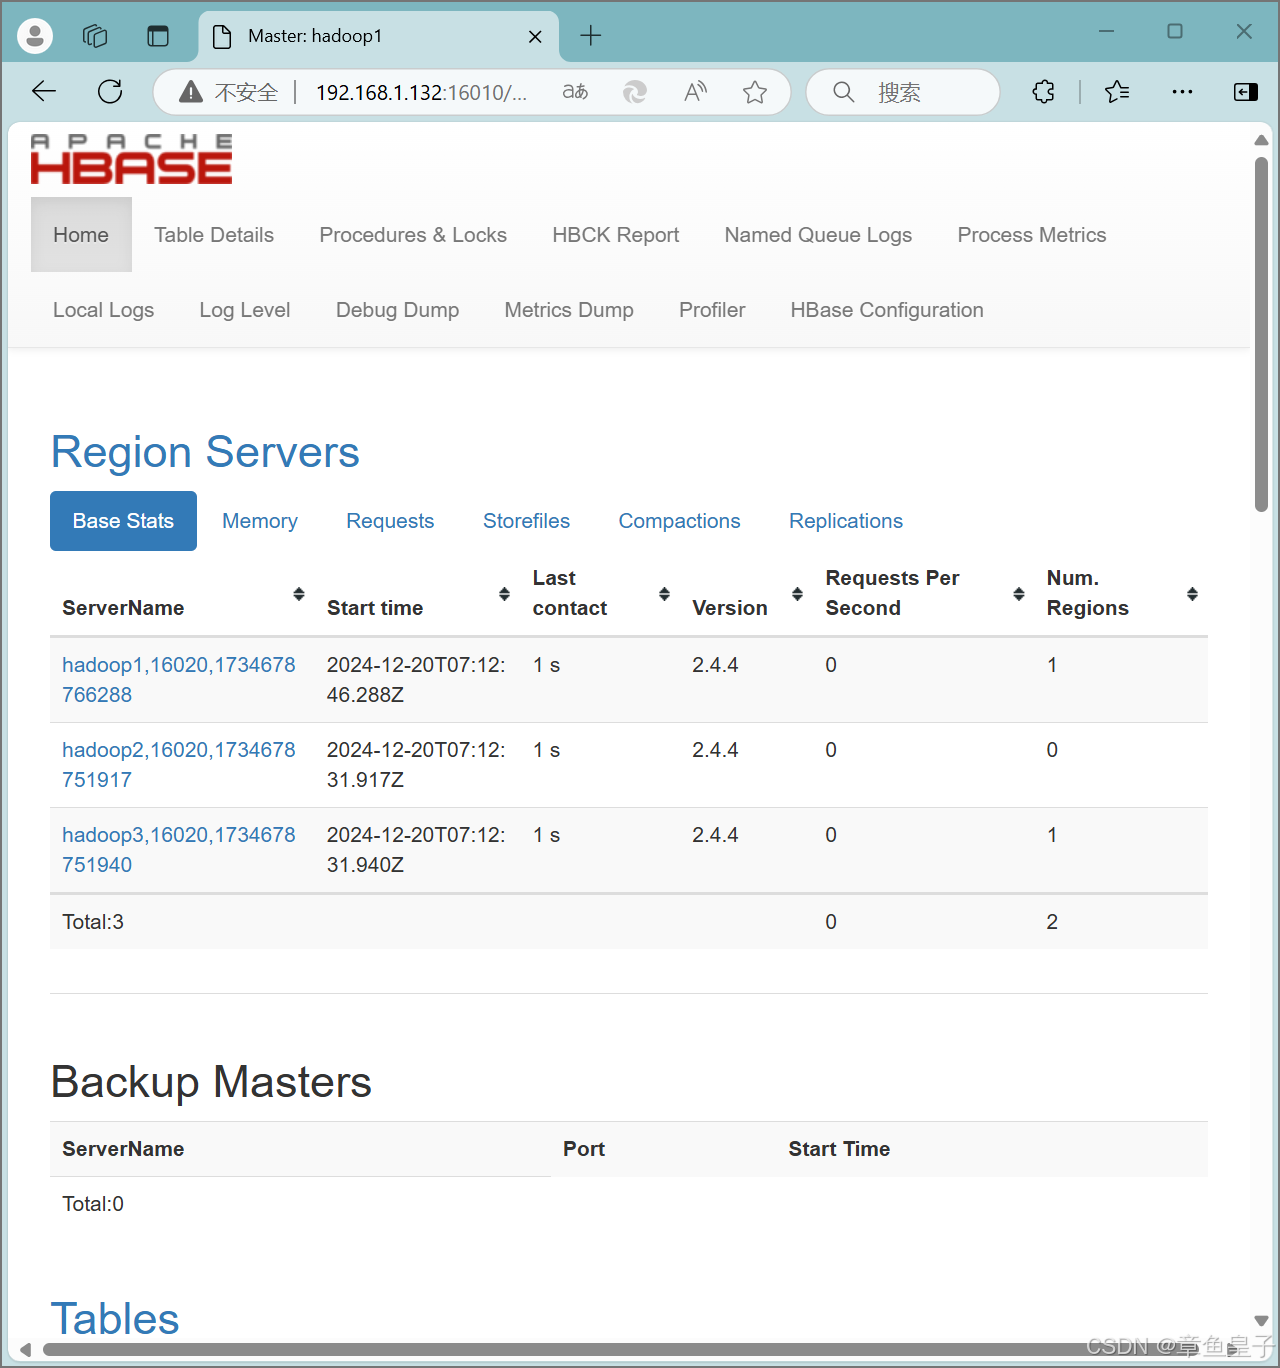Switch to the Requests tab
This screenshot has height=1368, width=1280.
coord(390,521)
